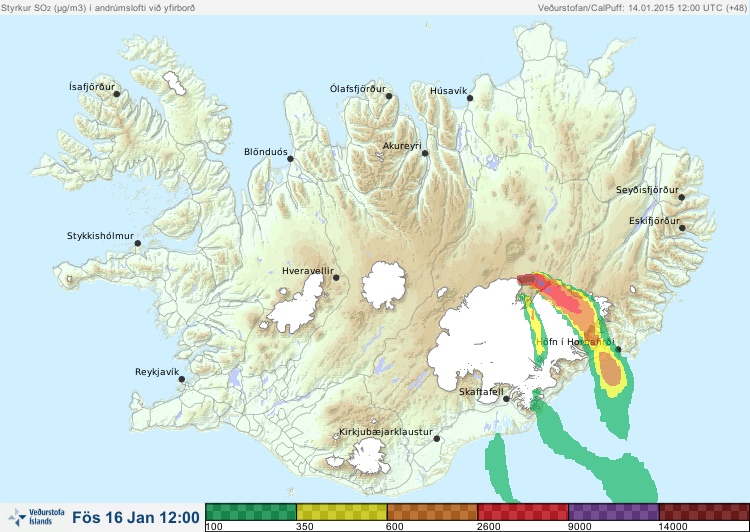The image size is (750, 532).
Task: Click the Seyðisfjörður marker dot
Action: point(682,197)
